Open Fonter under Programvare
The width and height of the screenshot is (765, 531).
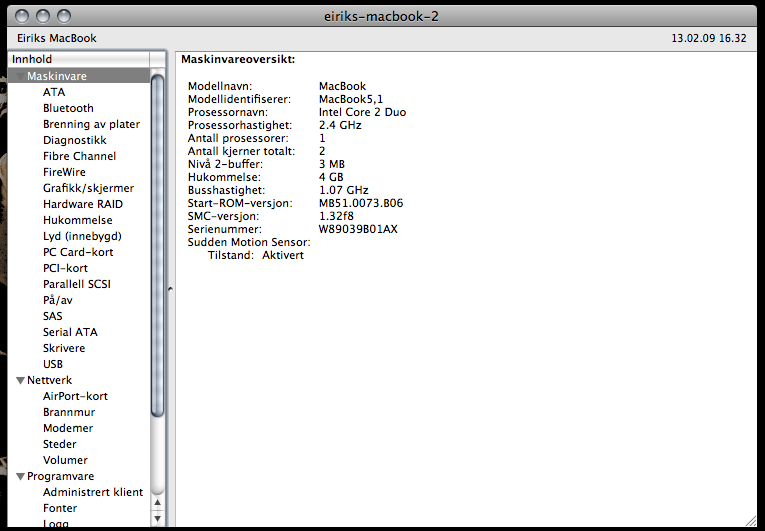point(60,508)
